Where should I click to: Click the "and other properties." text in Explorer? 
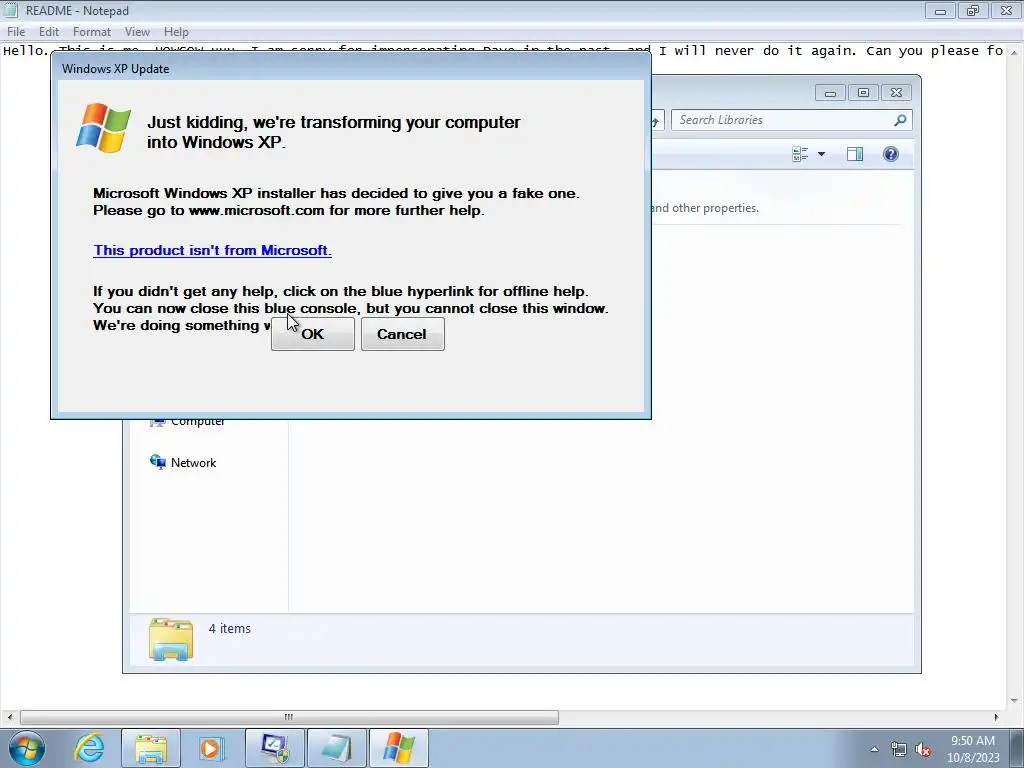click(705, 208)
